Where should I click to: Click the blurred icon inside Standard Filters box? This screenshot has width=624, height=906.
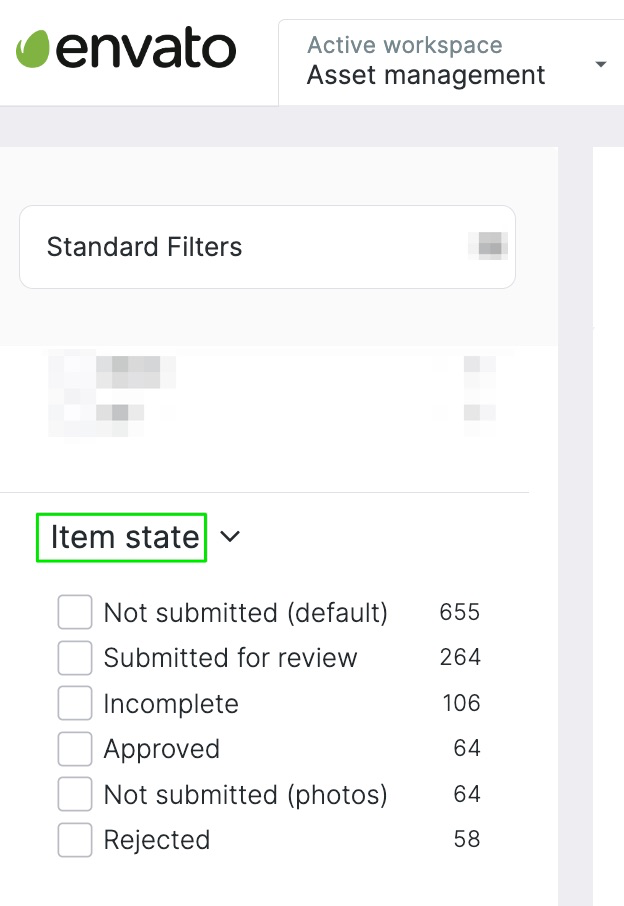click(x=492, y=246)
